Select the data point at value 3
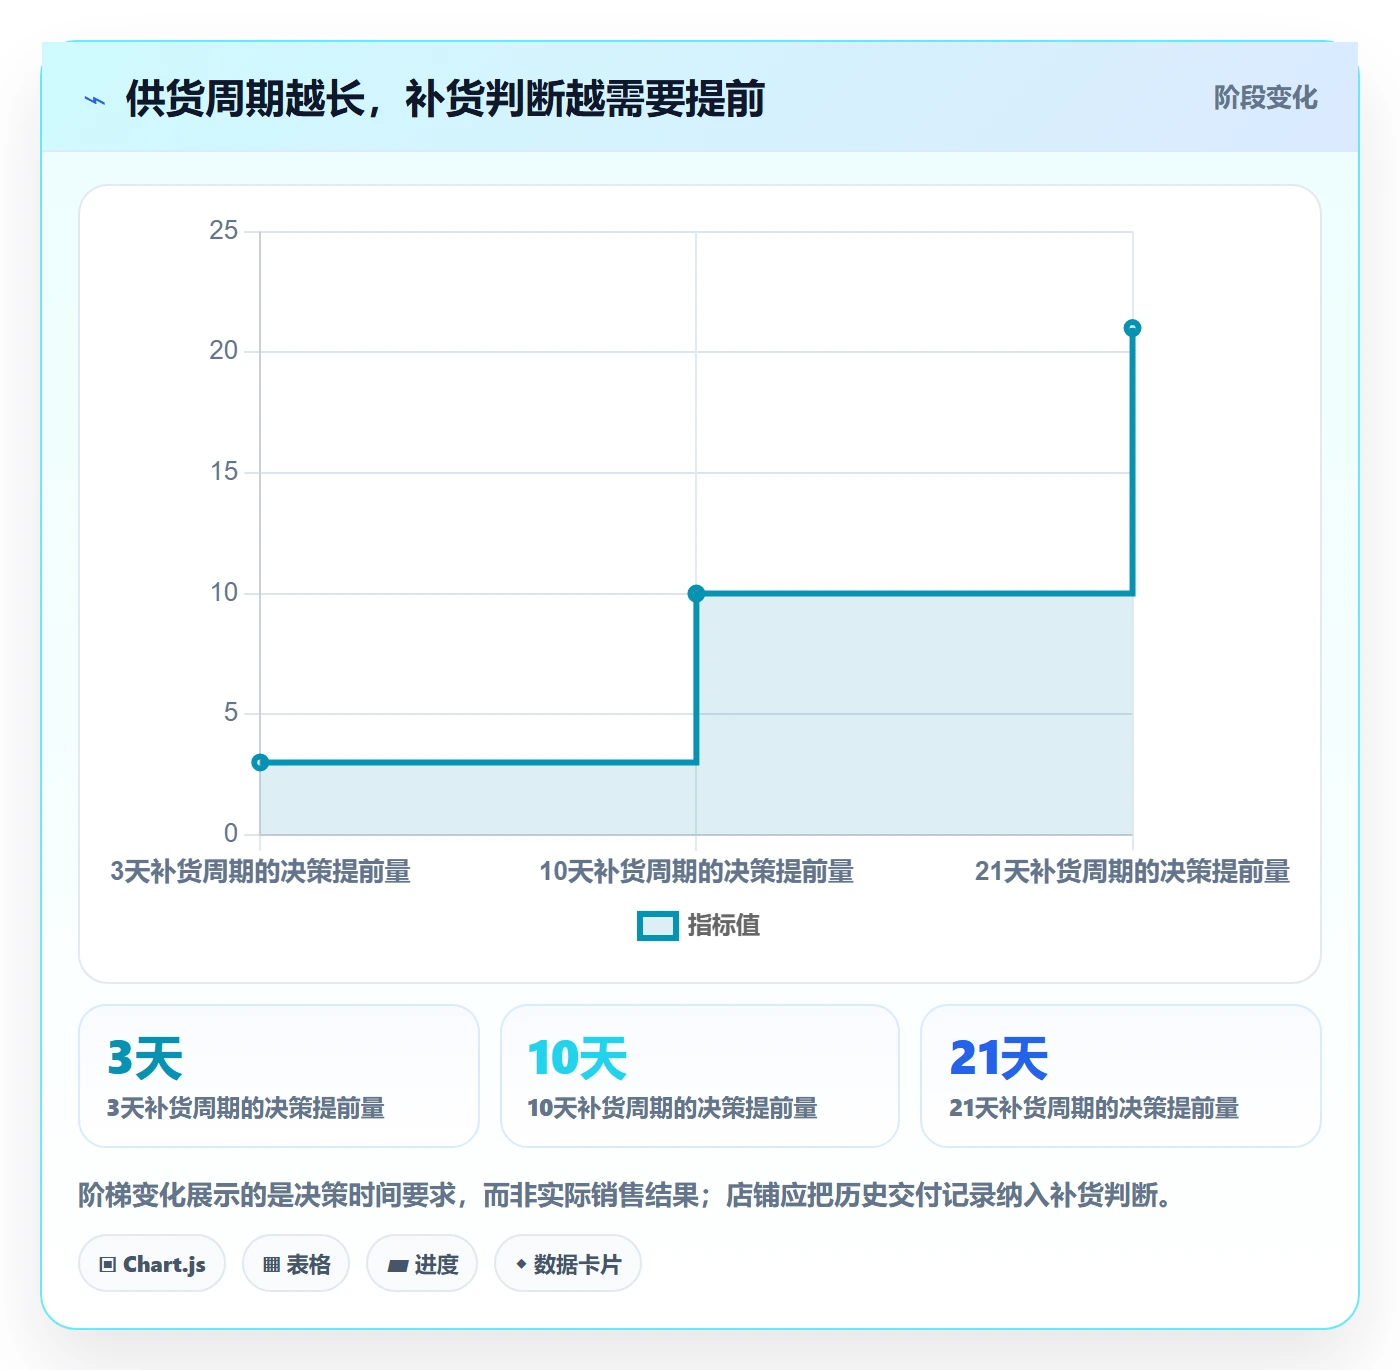This screenshot has height=1370, width=1400. point(260,762)
